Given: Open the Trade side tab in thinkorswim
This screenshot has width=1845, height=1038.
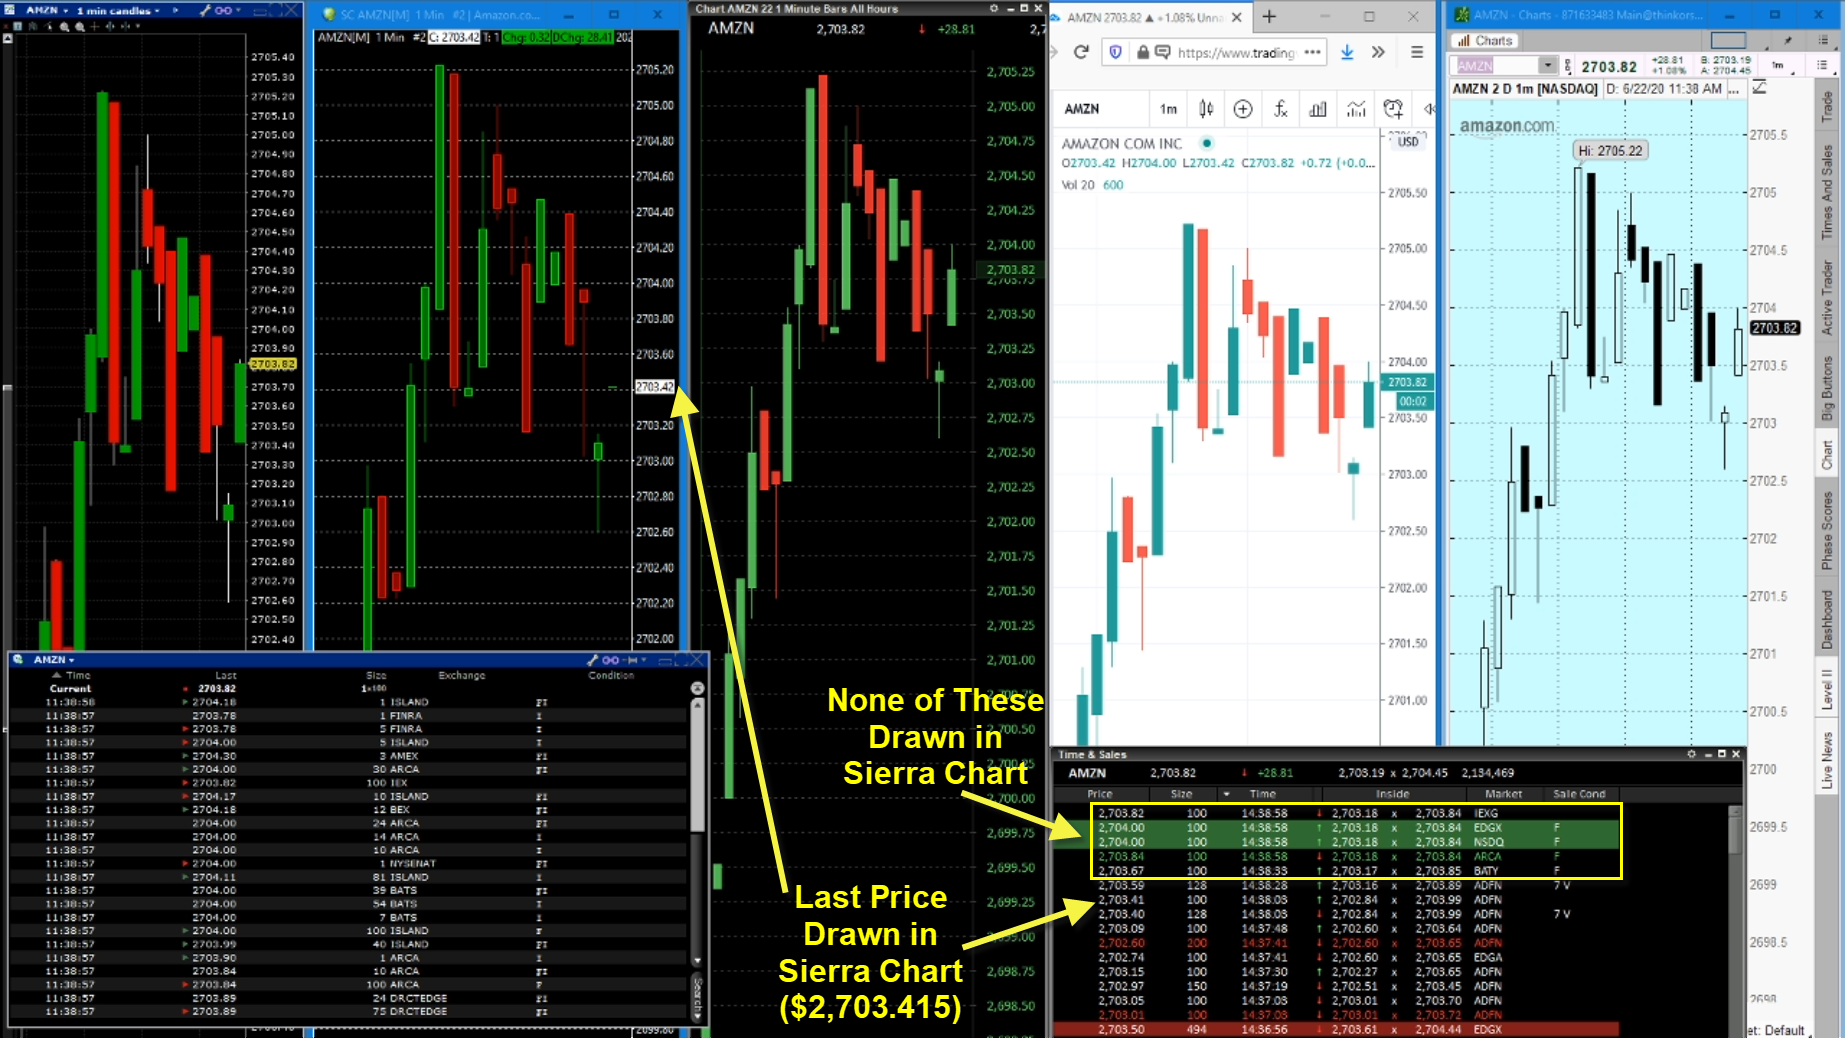Looking at the screenshot, I should 1827,106.
